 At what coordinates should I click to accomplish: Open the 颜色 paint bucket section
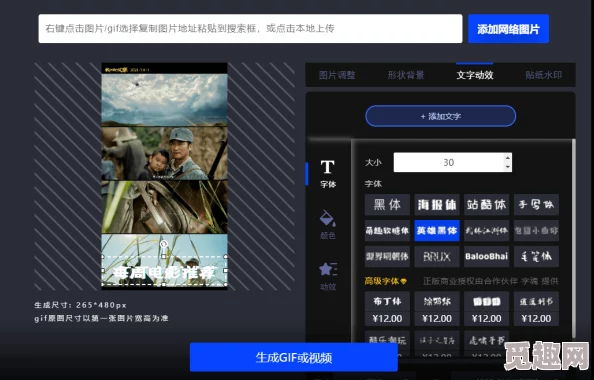[x=328, y=224]
